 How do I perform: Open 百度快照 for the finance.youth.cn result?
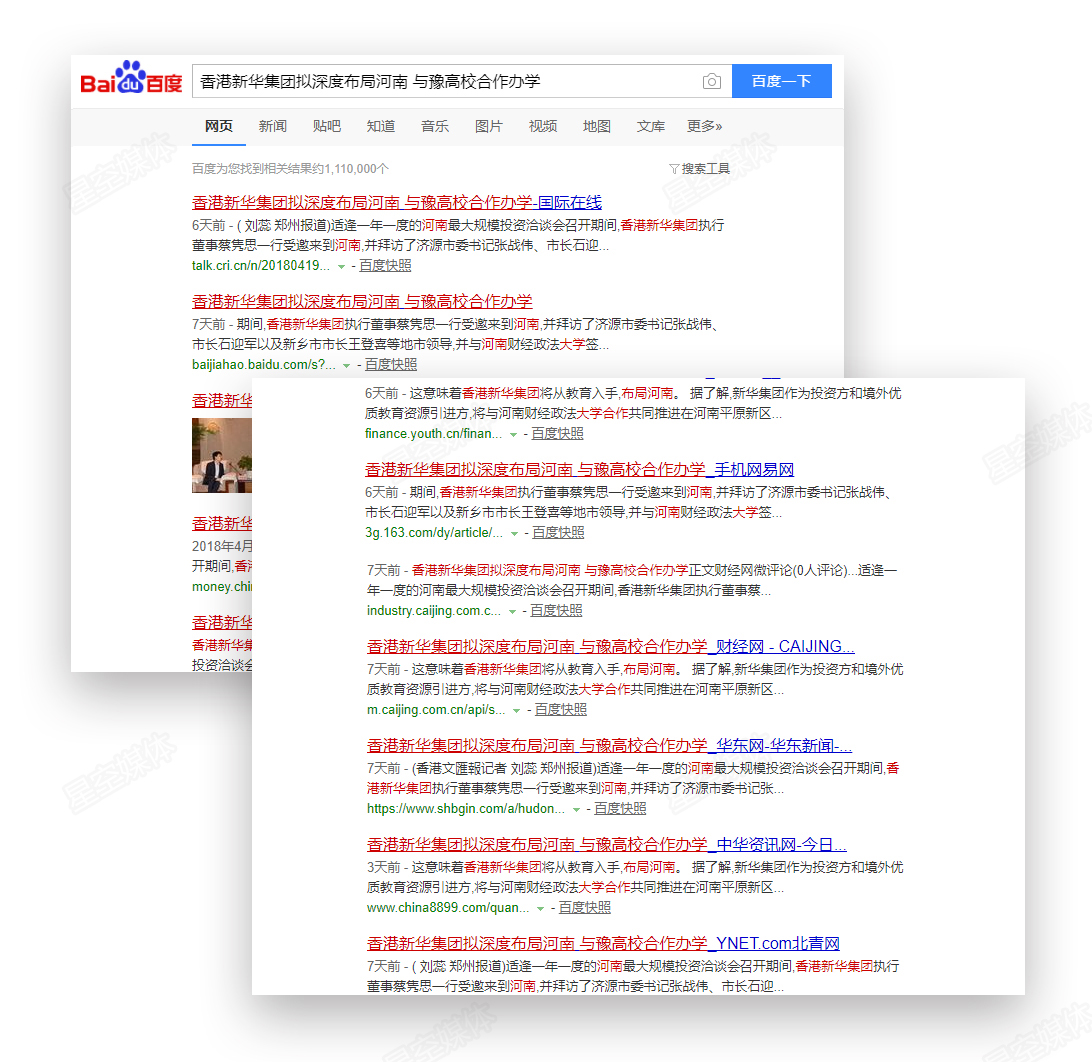click(x=557, y=433)
